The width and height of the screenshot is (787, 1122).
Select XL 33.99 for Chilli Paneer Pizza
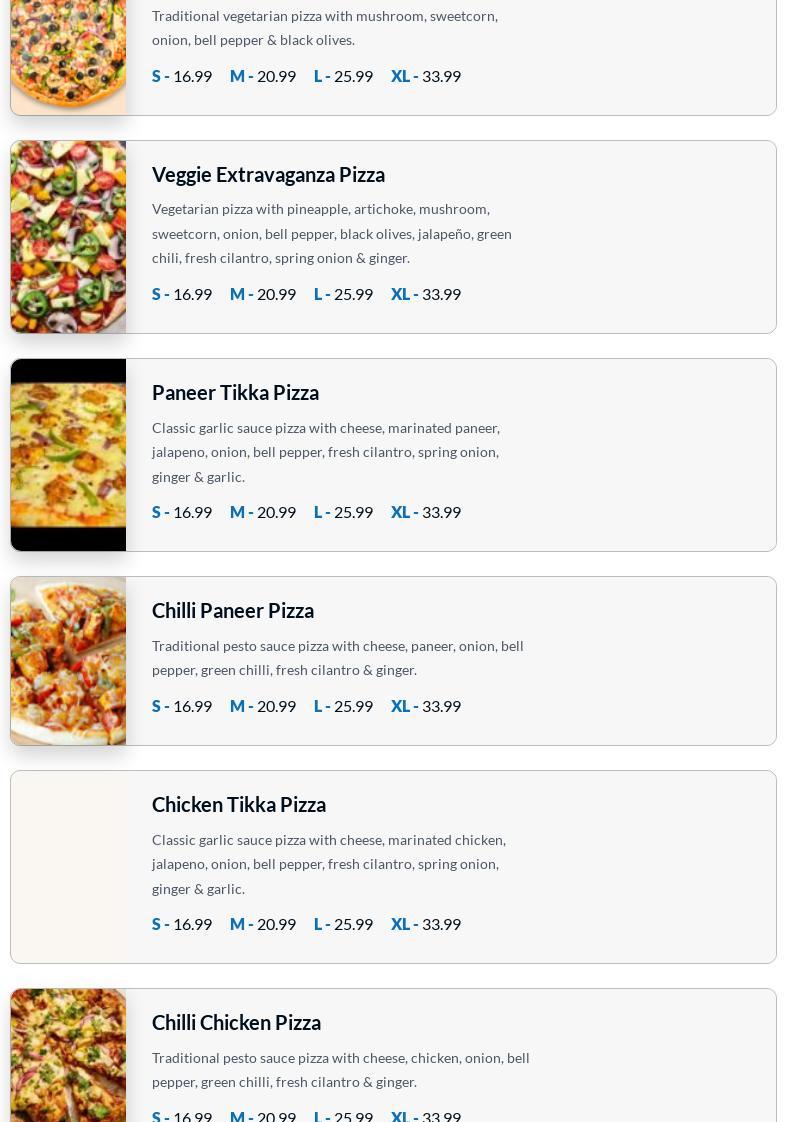426,706
